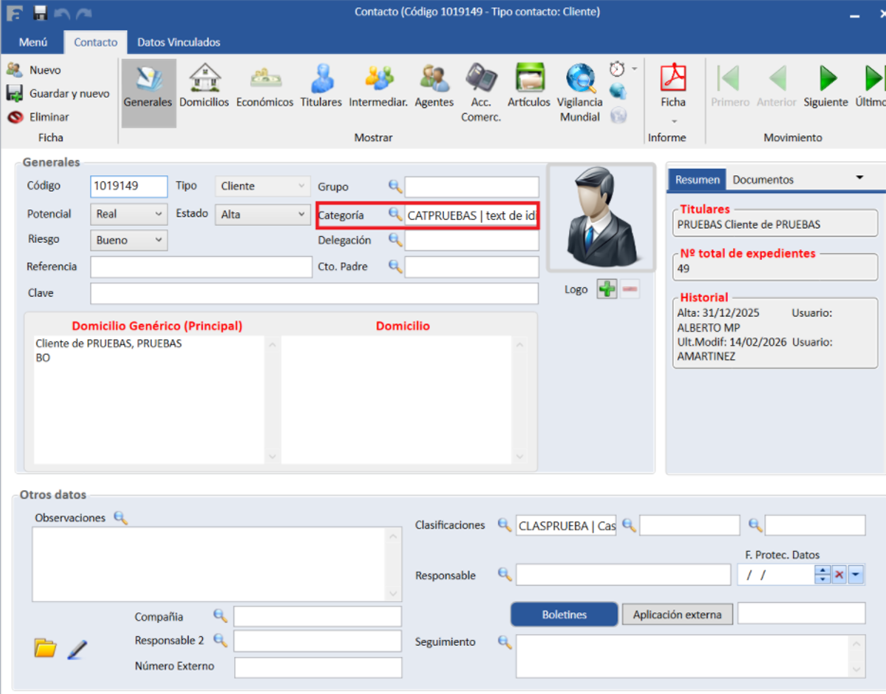Expand the Riesgo dropdown
This screenshot has width=886, height=694.
pyautogui.click(x=158, y=240)
